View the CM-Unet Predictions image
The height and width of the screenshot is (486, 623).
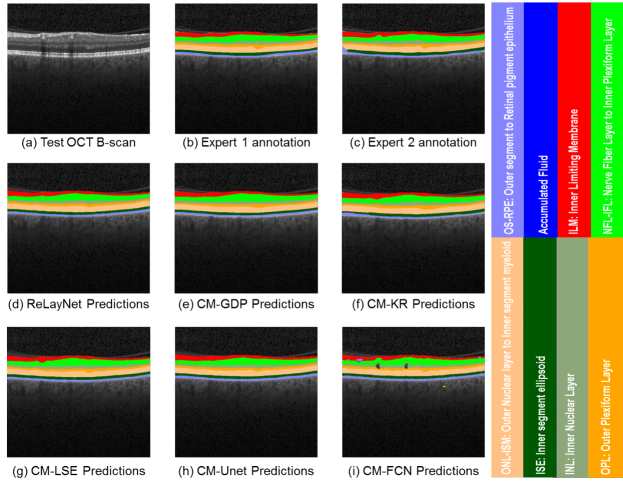246,392
